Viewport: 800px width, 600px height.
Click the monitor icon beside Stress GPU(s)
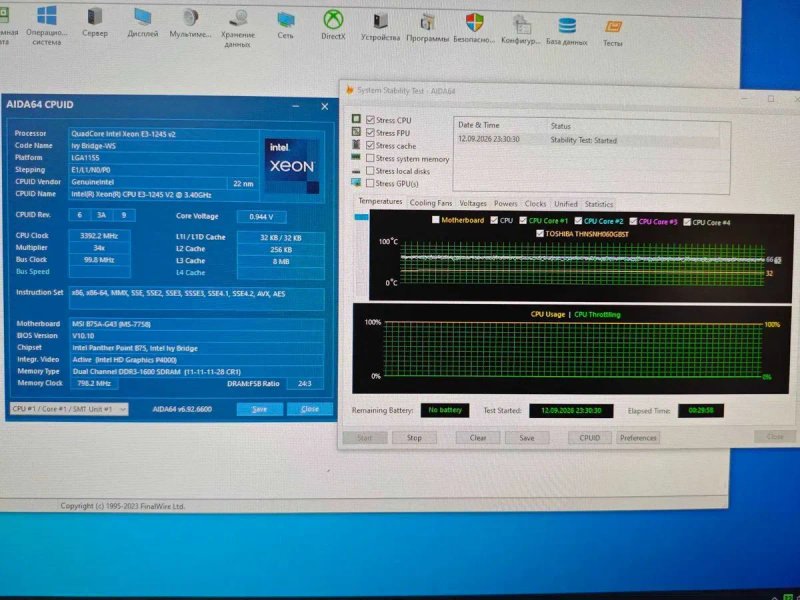tap(356, 183)
